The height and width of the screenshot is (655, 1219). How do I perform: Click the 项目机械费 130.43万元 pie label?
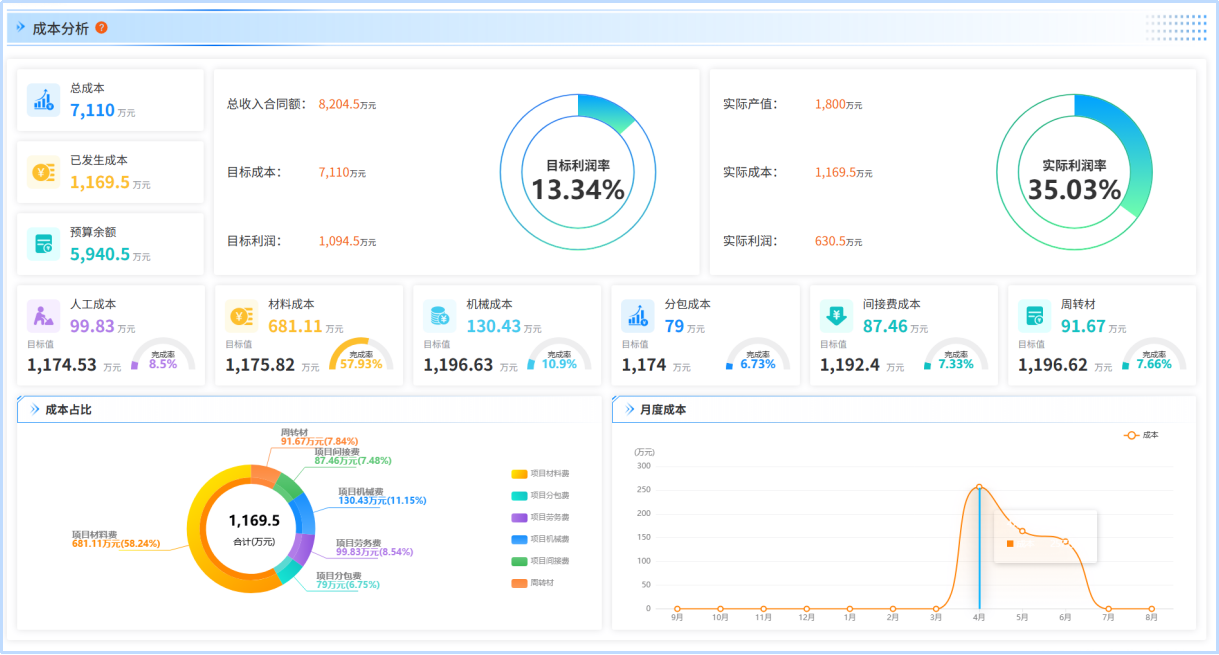[x=382, y=496]
